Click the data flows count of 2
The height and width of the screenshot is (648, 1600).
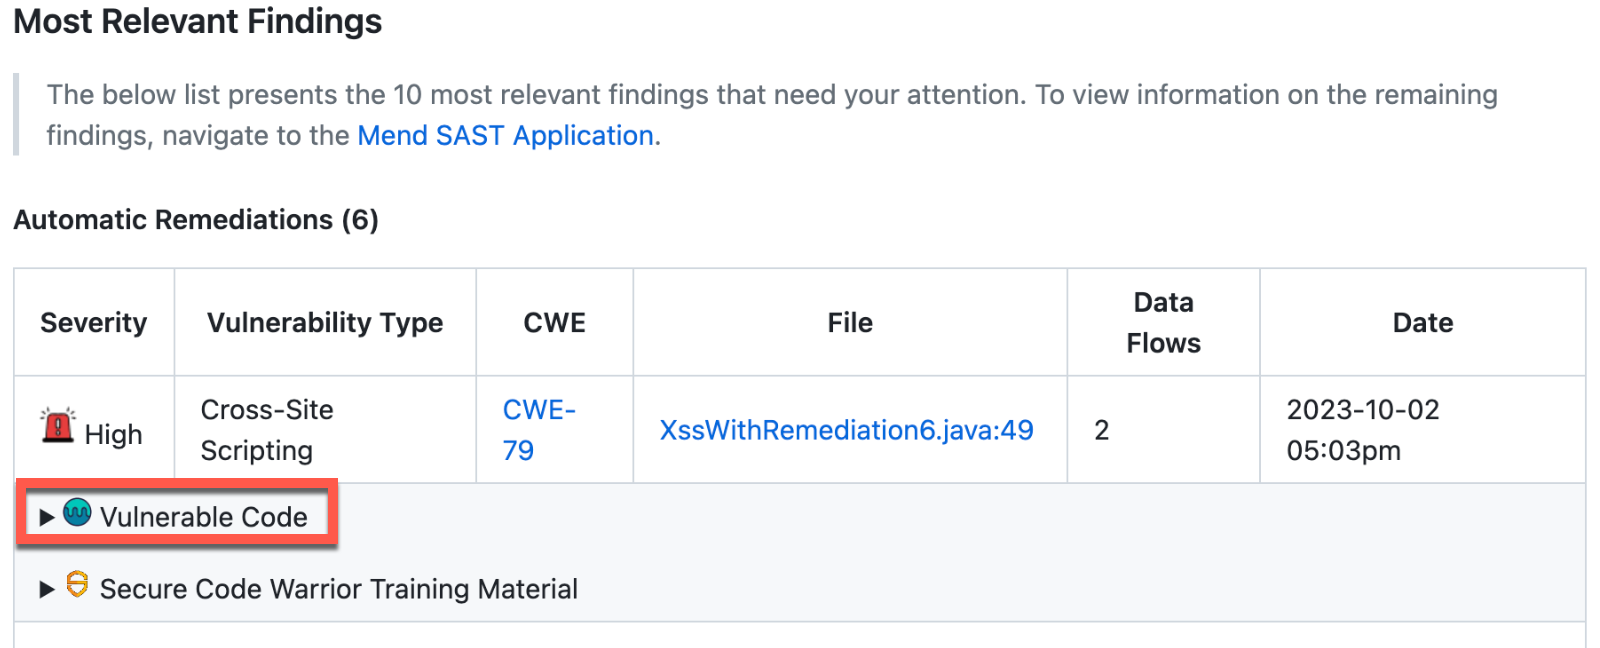(1102, 430)
